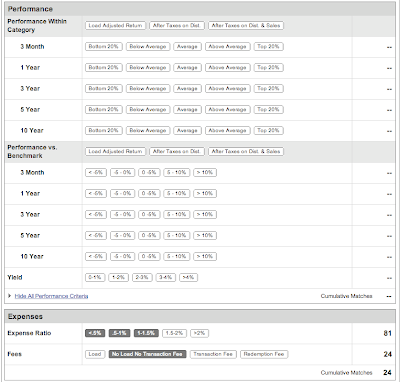Select After Taxes on Dist. under Performance vs. Benchmark
This screenshot has width=400, height=382.
[177, 152]
